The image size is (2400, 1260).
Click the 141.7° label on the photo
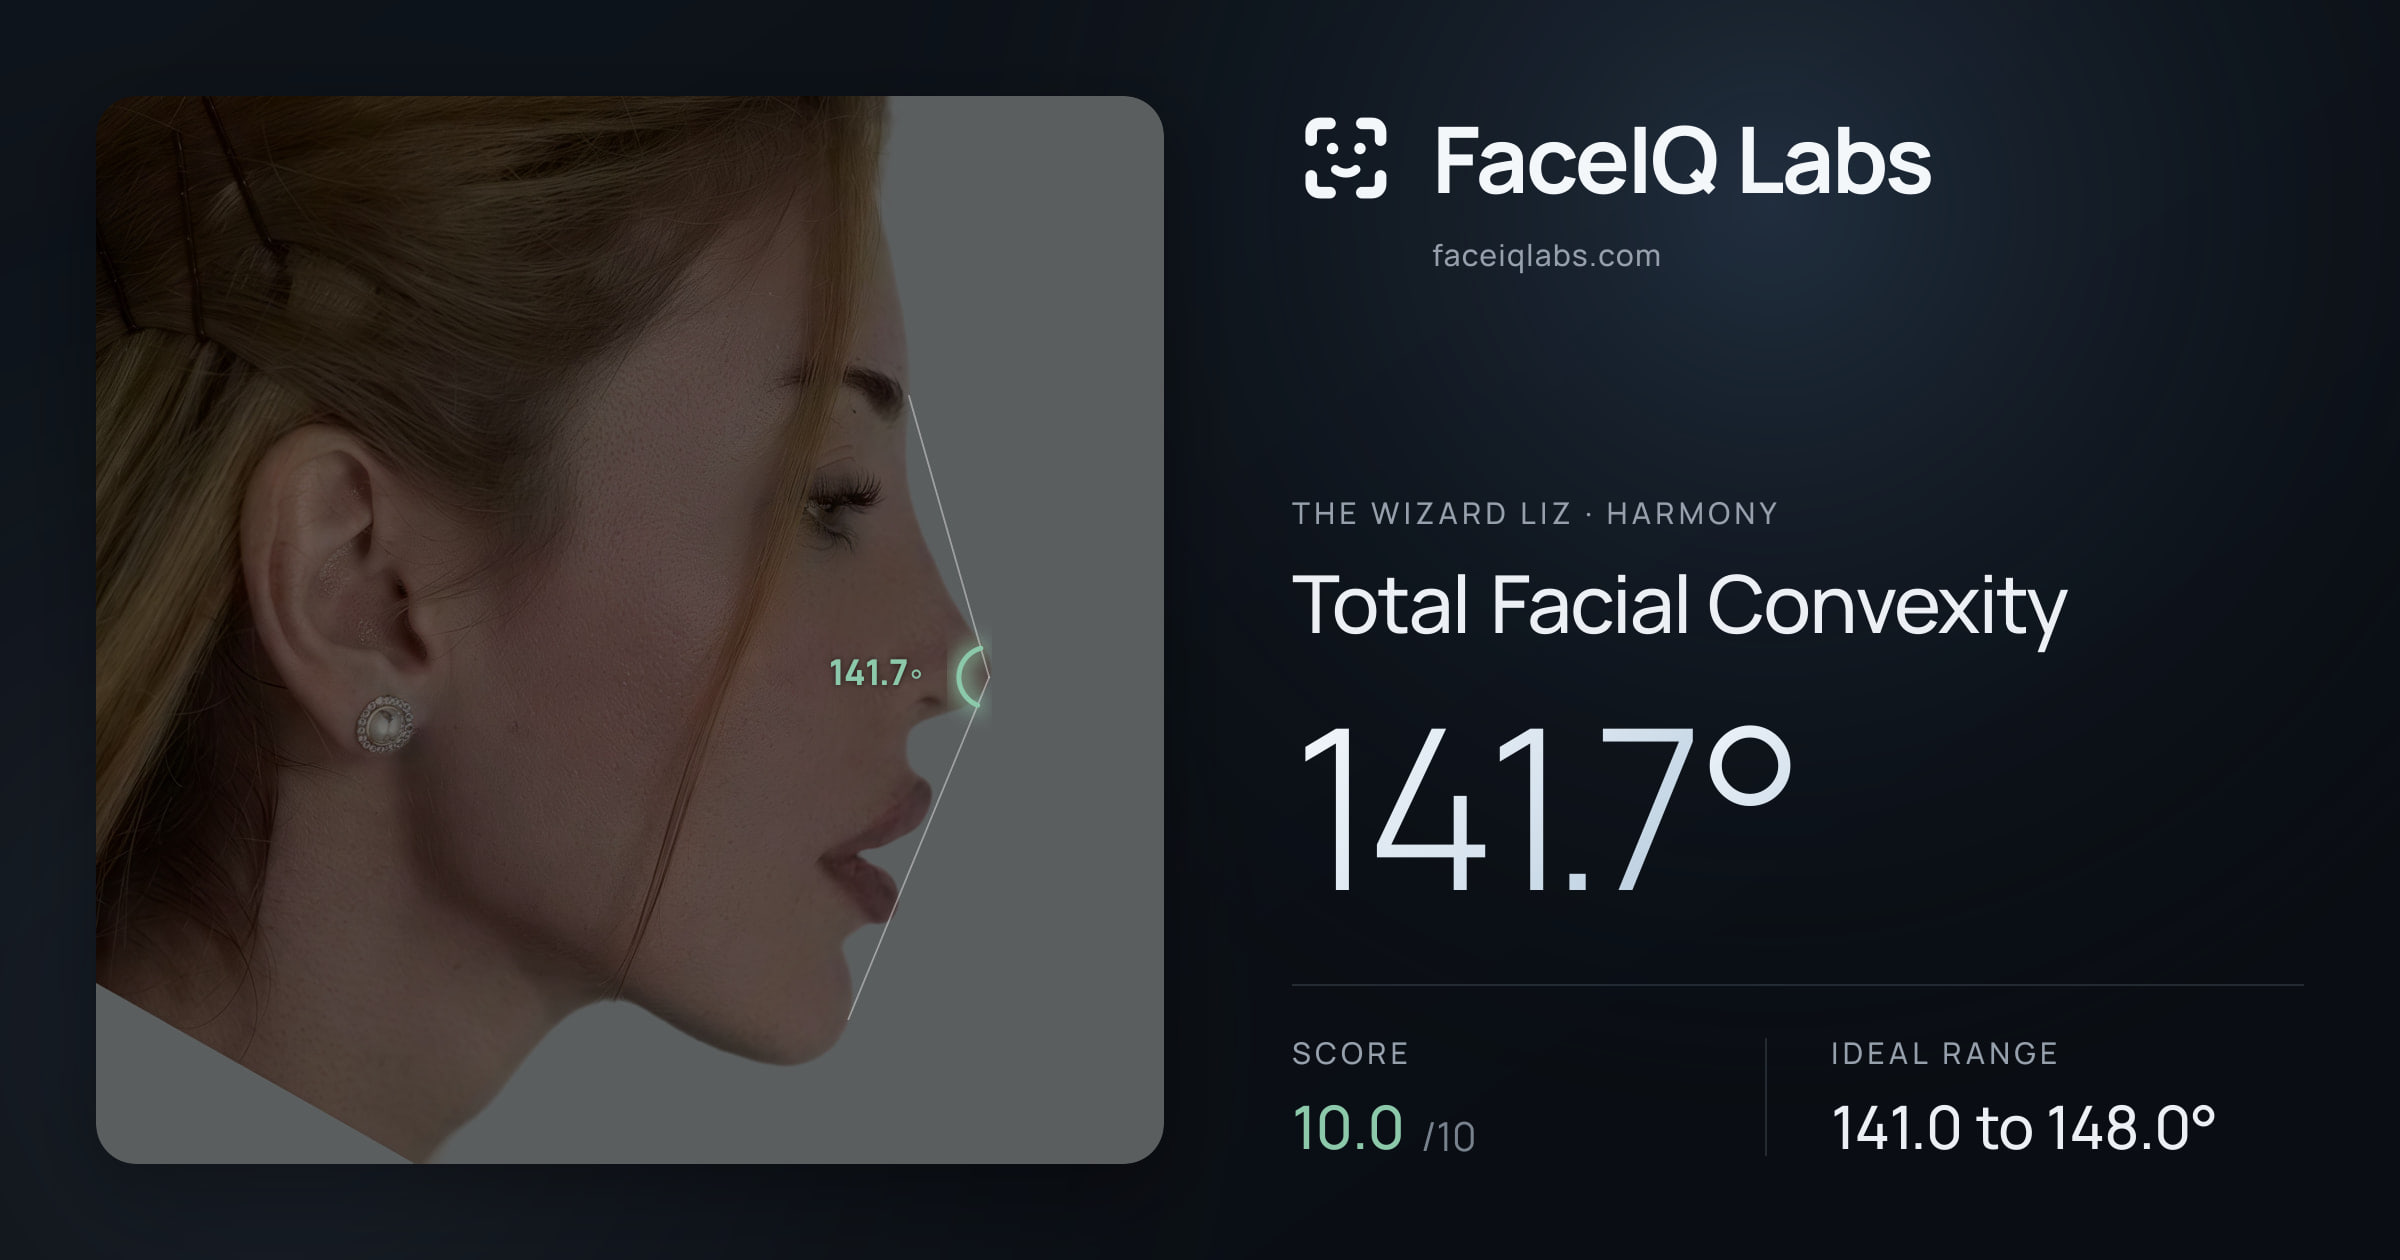coord(876,673)
